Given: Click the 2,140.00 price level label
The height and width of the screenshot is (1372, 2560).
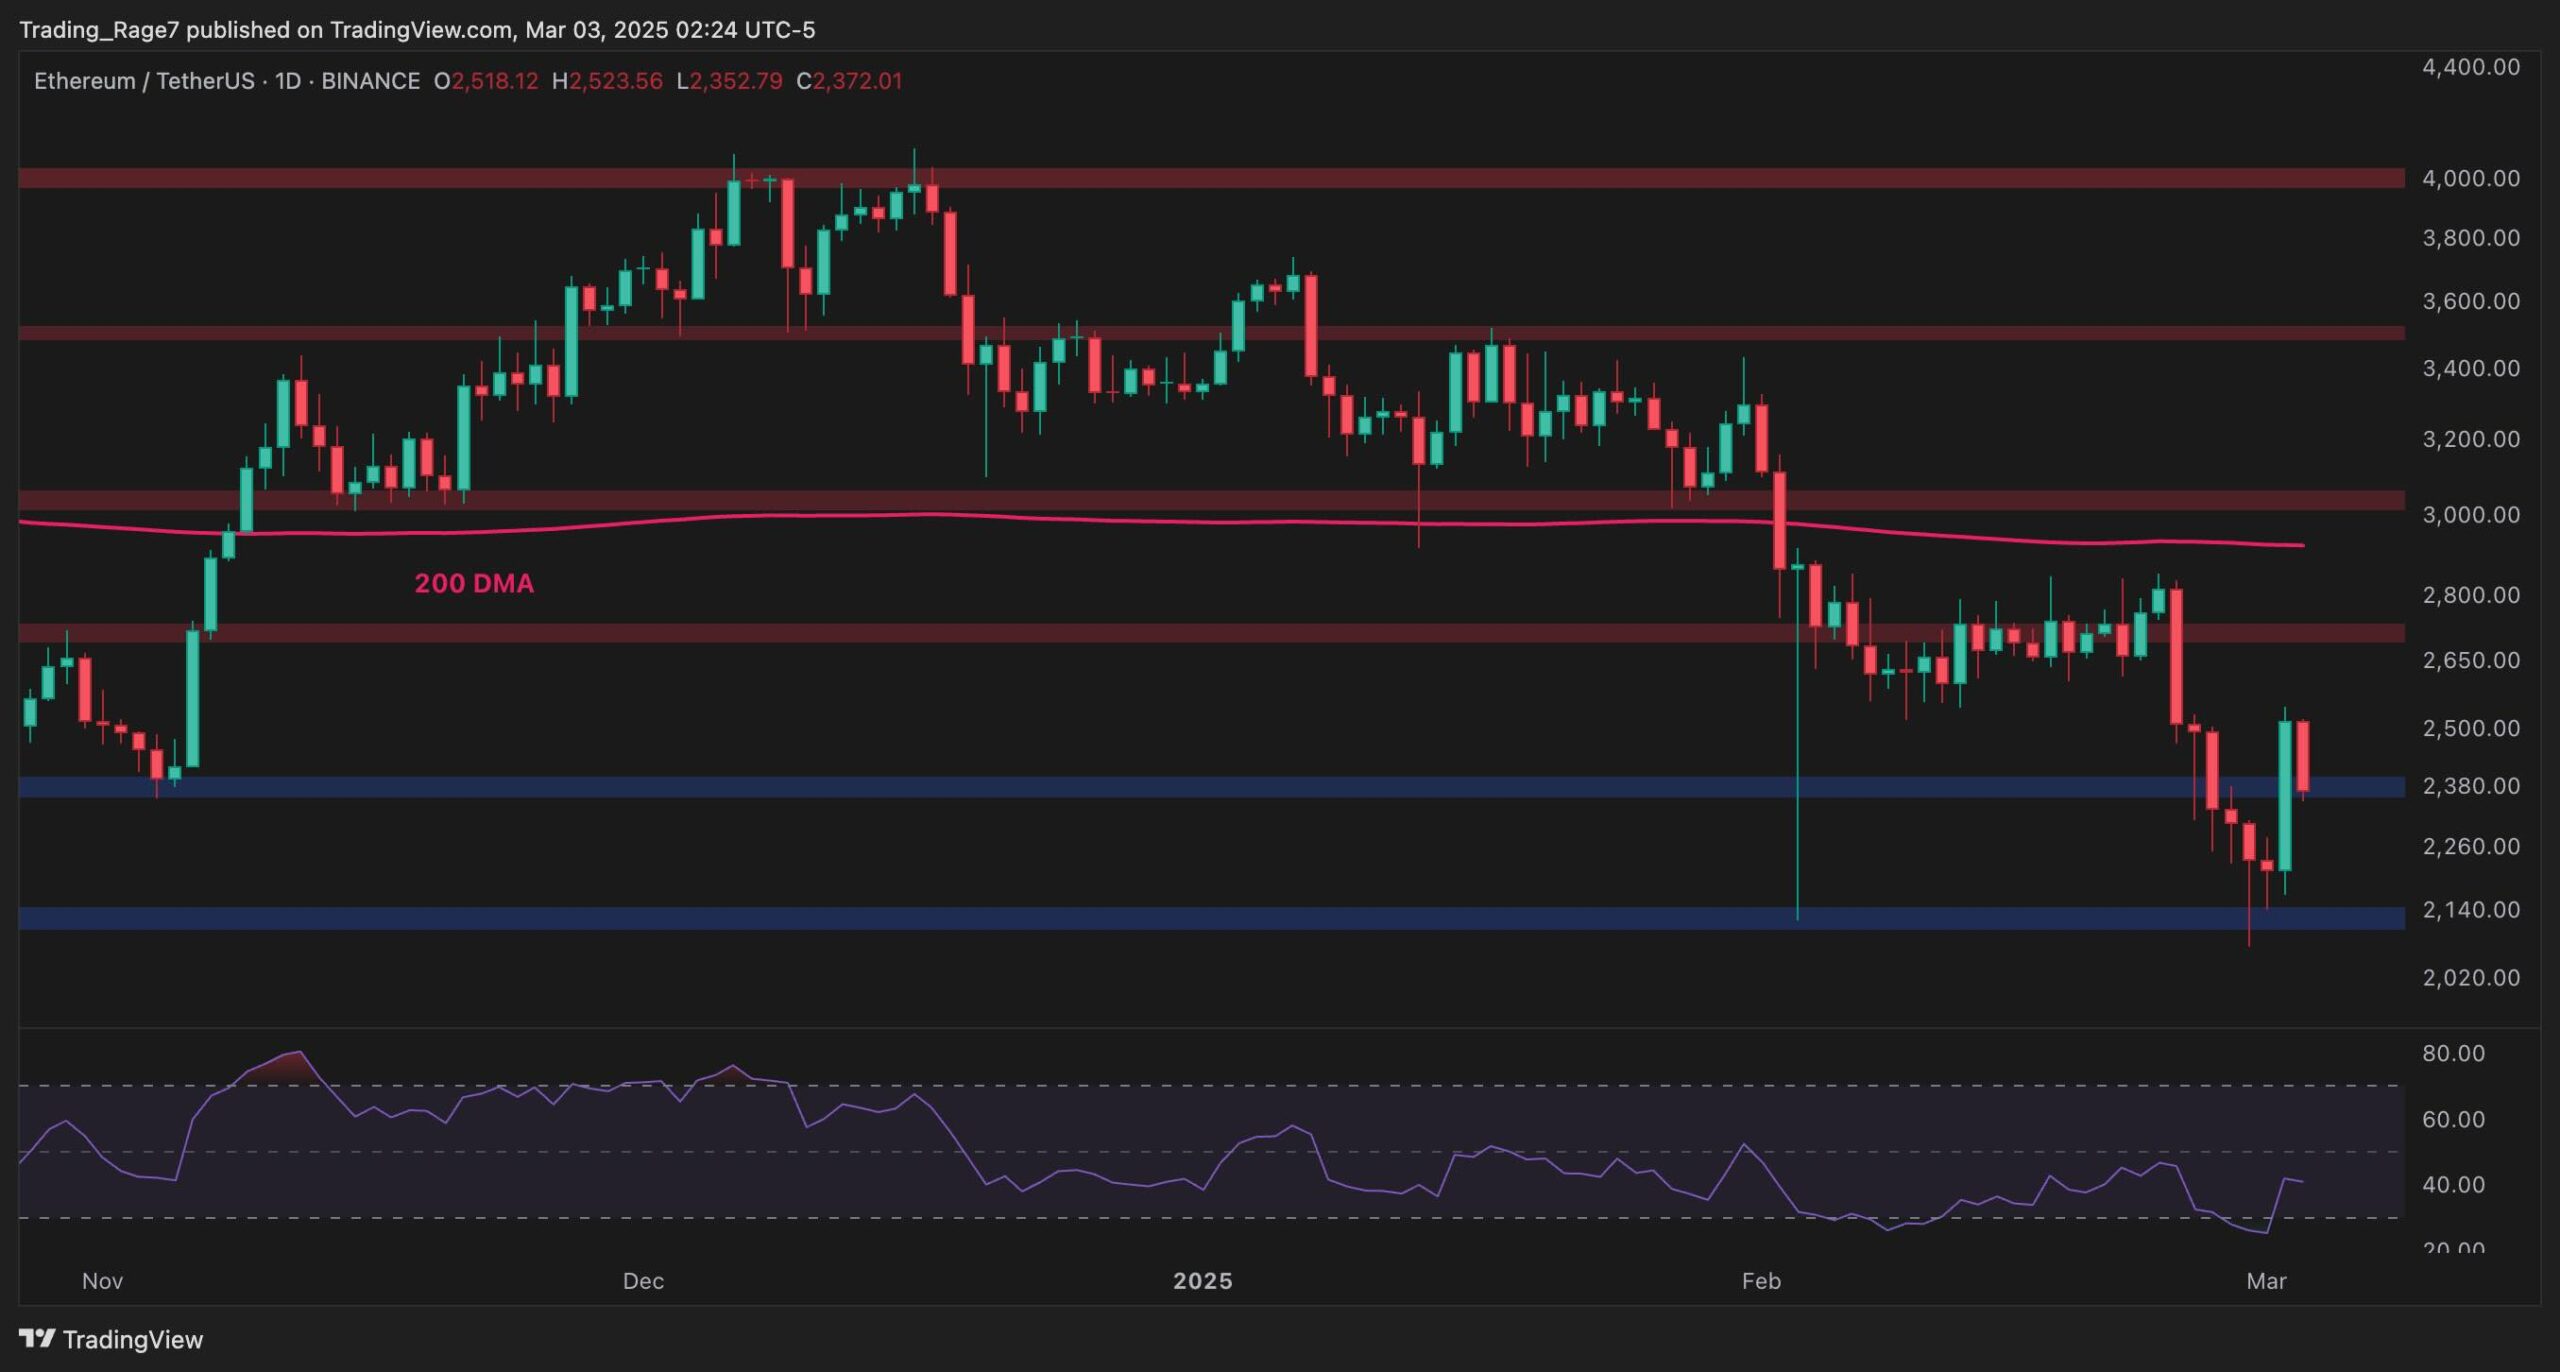Looking at the screenshot, I should click(2470, 910).
